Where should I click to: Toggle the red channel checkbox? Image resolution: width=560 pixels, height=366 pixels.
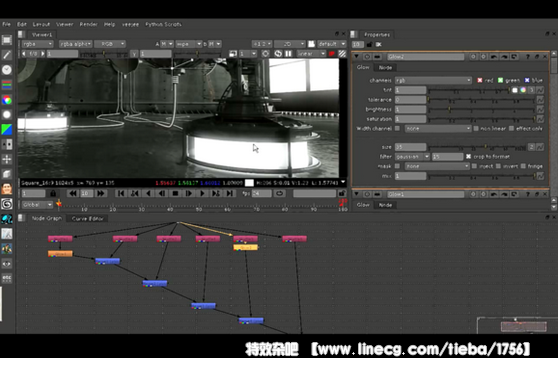pos(480,80)
